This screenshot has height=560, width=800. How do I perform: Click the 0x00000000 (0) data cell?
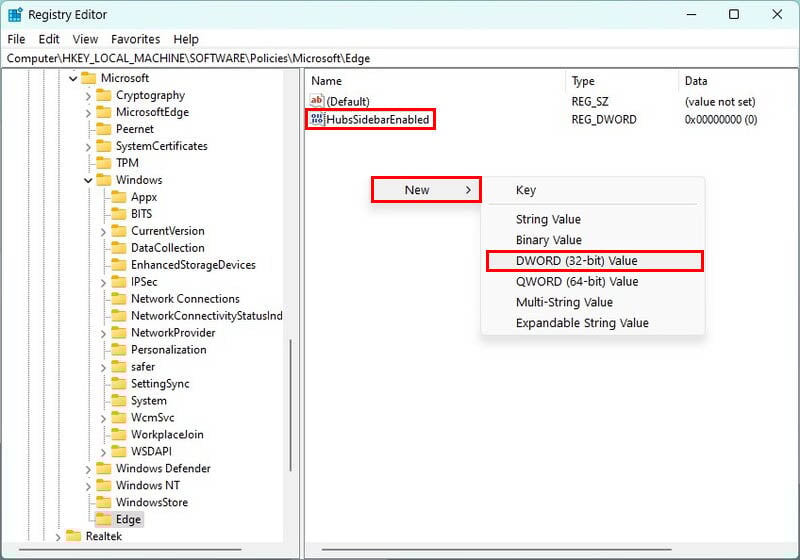click(x=720, y=120)
